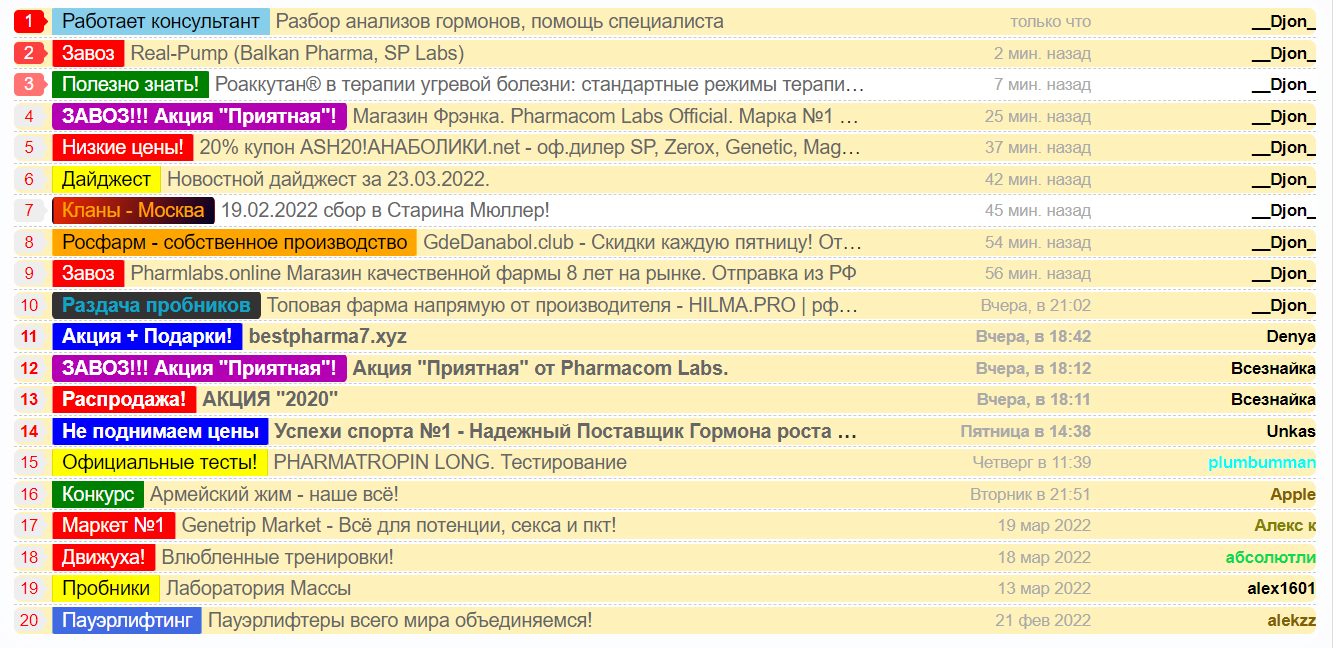Image resolution: width=1339 pixels, height=648 pixels.
Task: Click the 'Пауэрлифтинг' blue tag
Action: 126,619
